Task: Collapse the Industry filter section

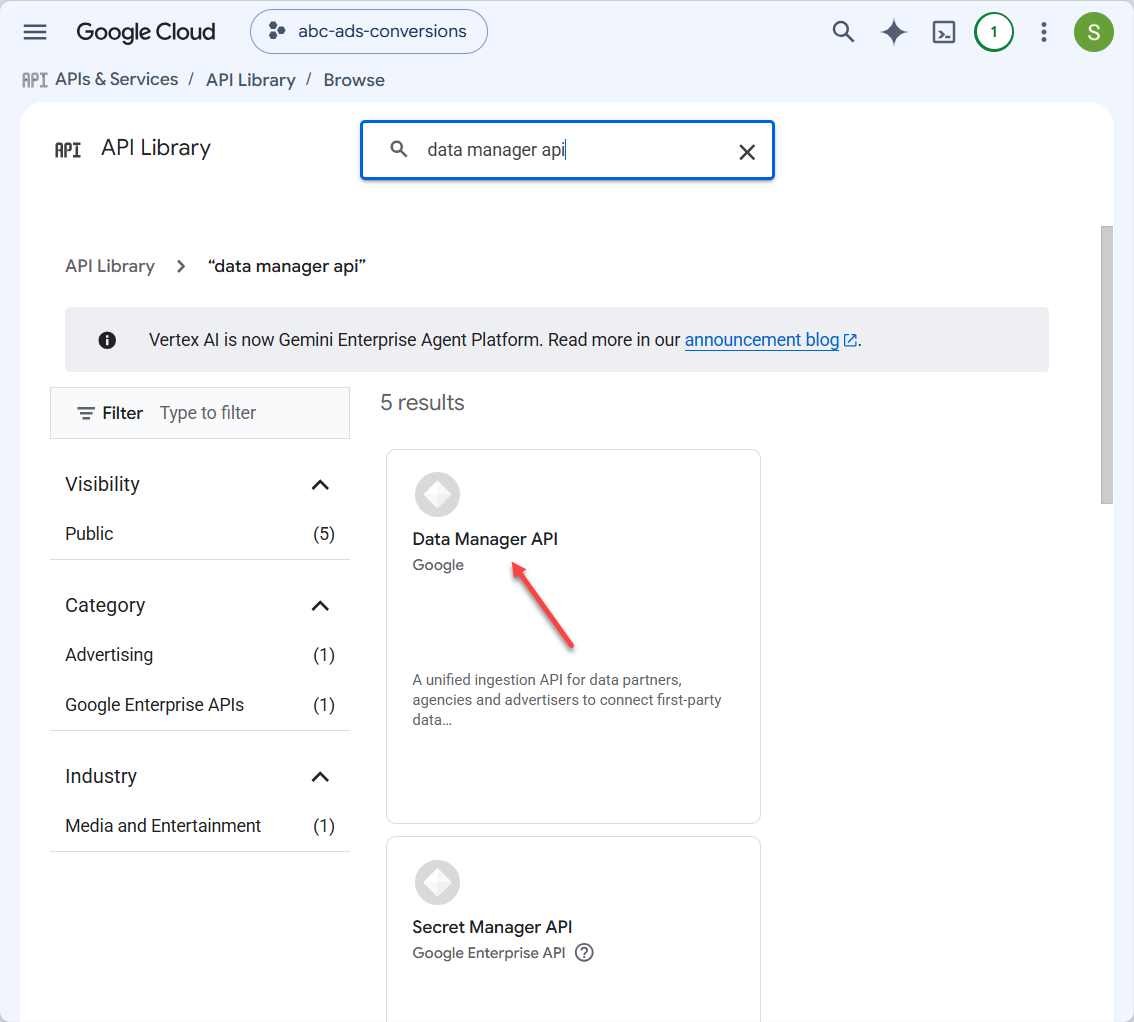Action: pos(320,777)
